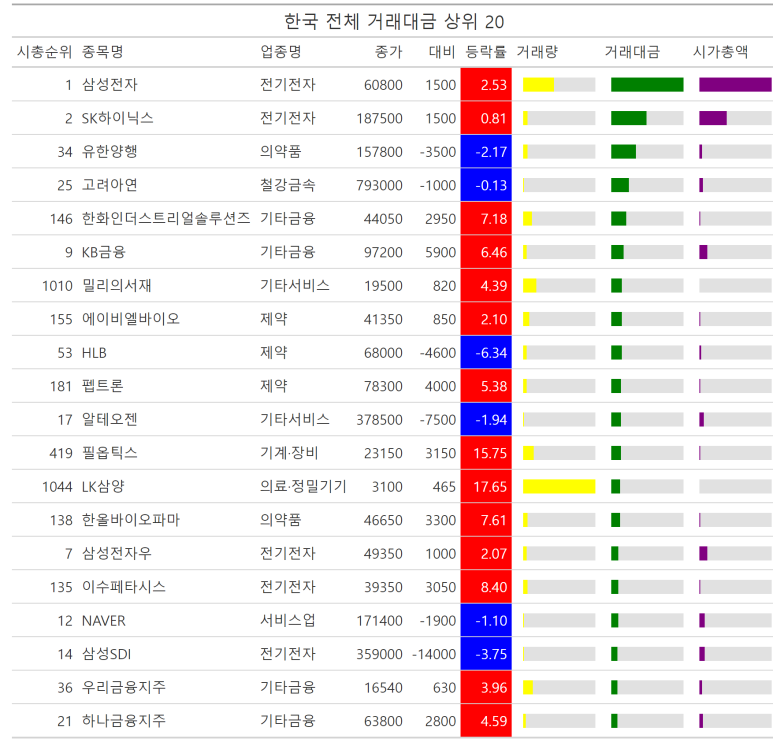Click the closing price 378500

click(x=379, y=420)
